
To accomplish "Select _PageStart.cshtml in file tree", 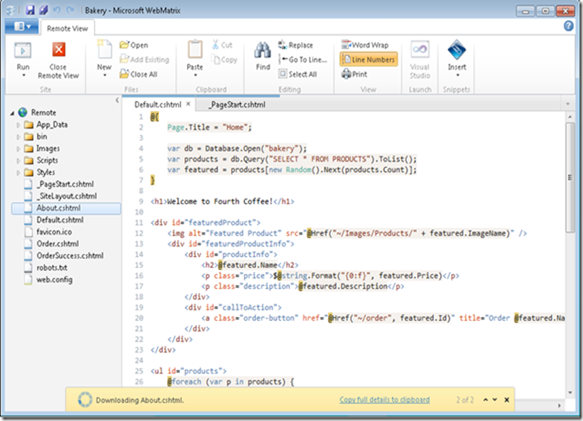I will coord(65,184).
